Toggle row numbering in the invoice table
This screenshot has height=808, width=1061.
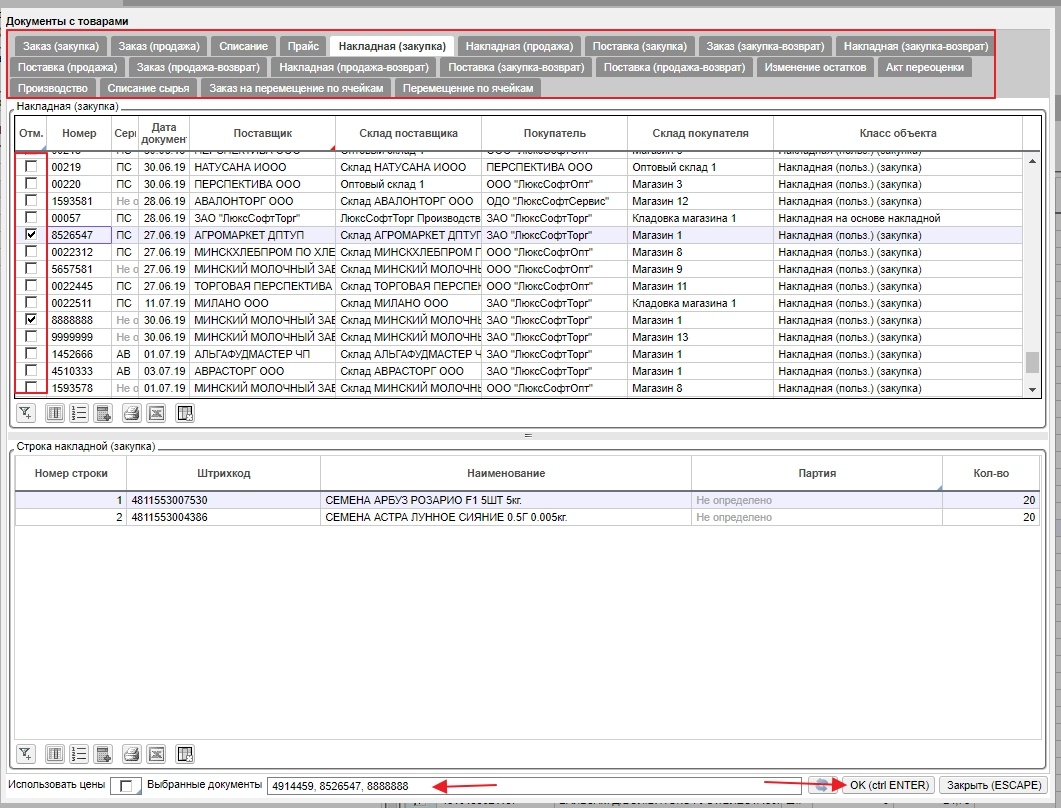pos(79,412)
